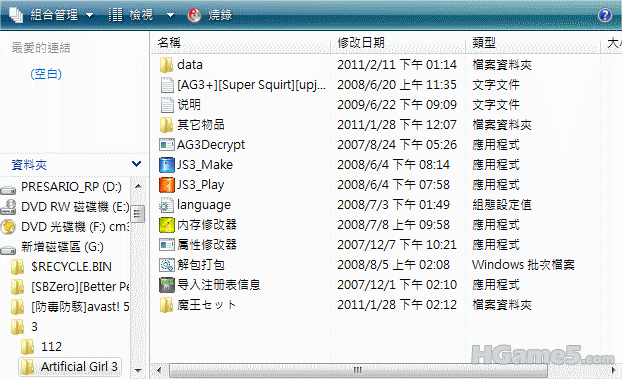Open the help question mark icon

[x=605, y=15]
